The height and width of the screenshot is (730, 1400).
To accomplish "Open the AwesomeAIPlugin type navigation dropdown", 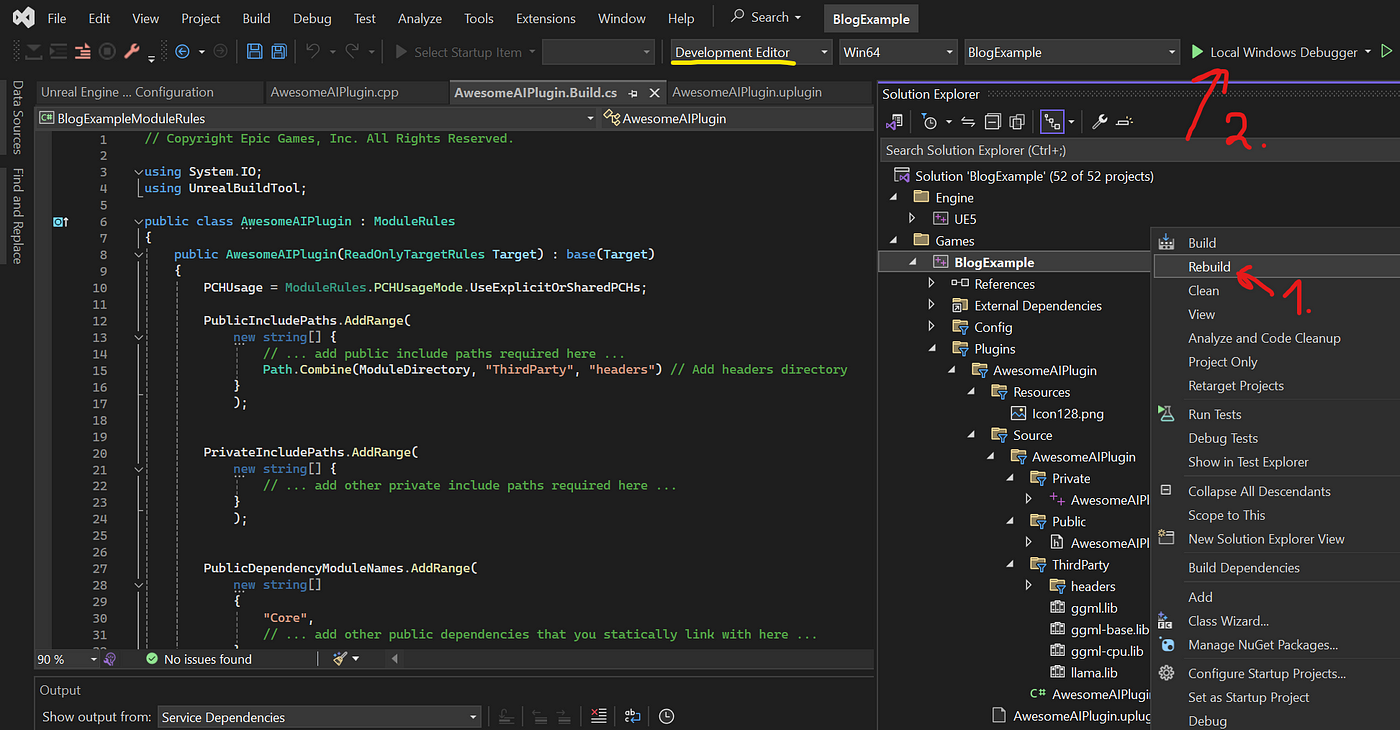I will tap(735, 118).
